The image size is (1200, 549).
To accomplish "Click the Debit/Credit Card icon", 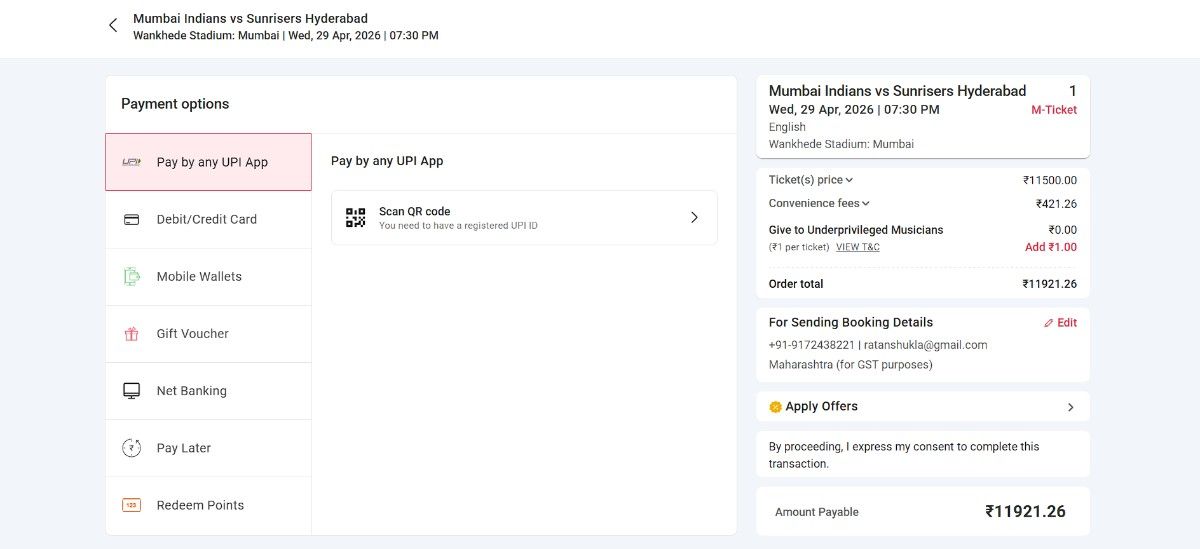I will click(x=131, y=219).
